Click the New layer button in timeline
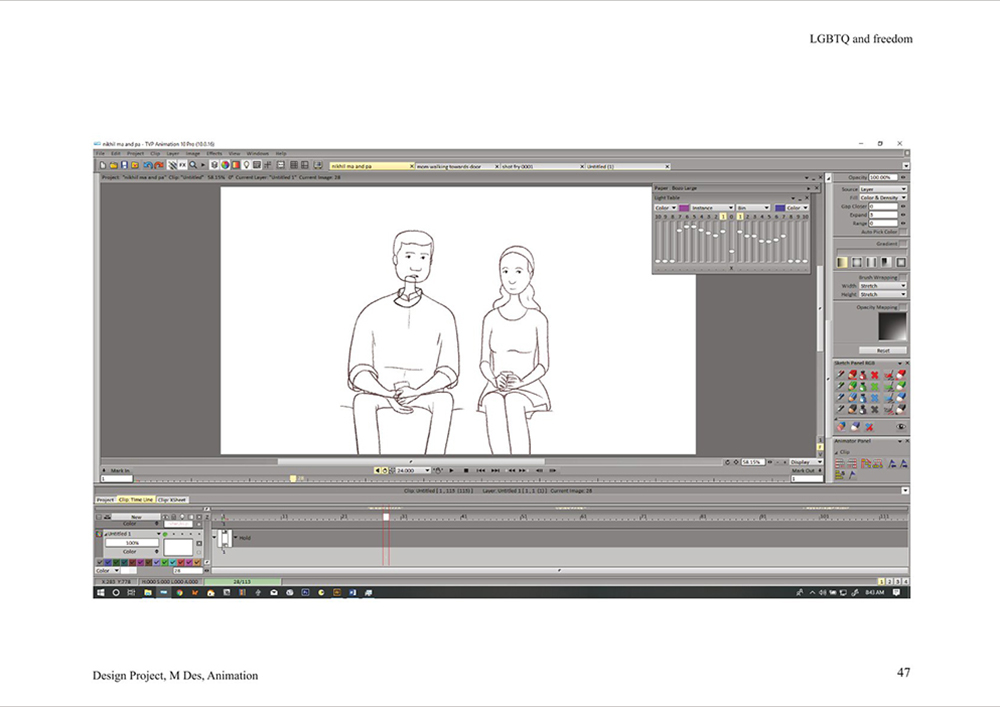 (x=136, y=517)
